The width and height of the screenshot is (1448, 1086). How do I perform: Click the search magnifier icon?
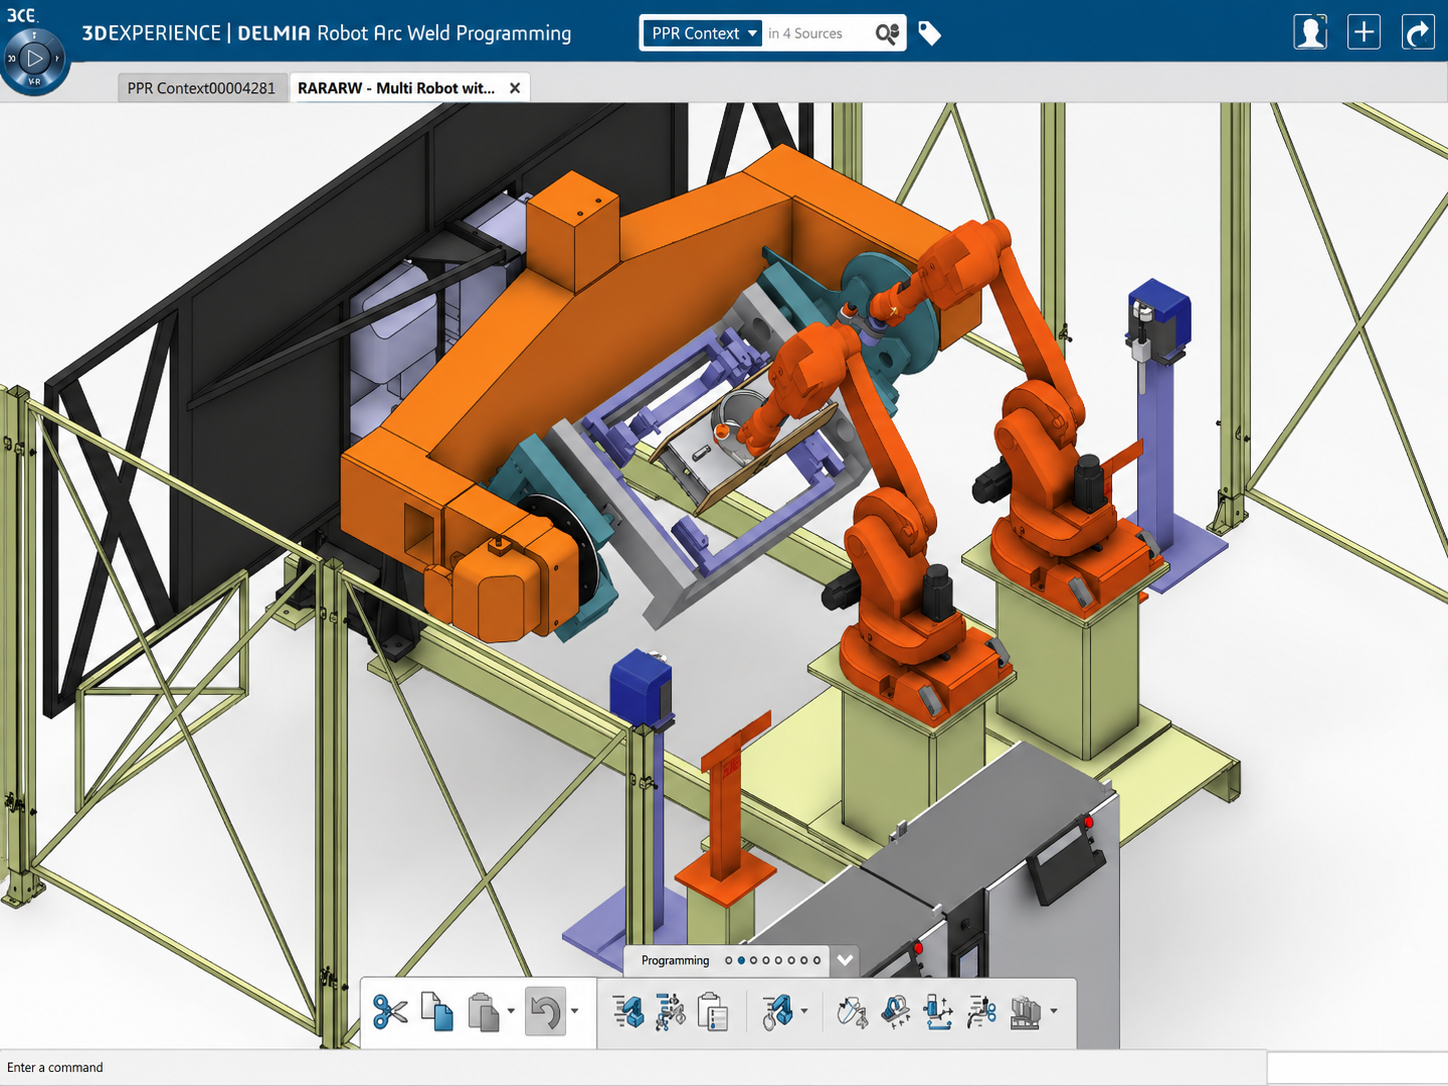pyautogui.click(x=887, y=34)
